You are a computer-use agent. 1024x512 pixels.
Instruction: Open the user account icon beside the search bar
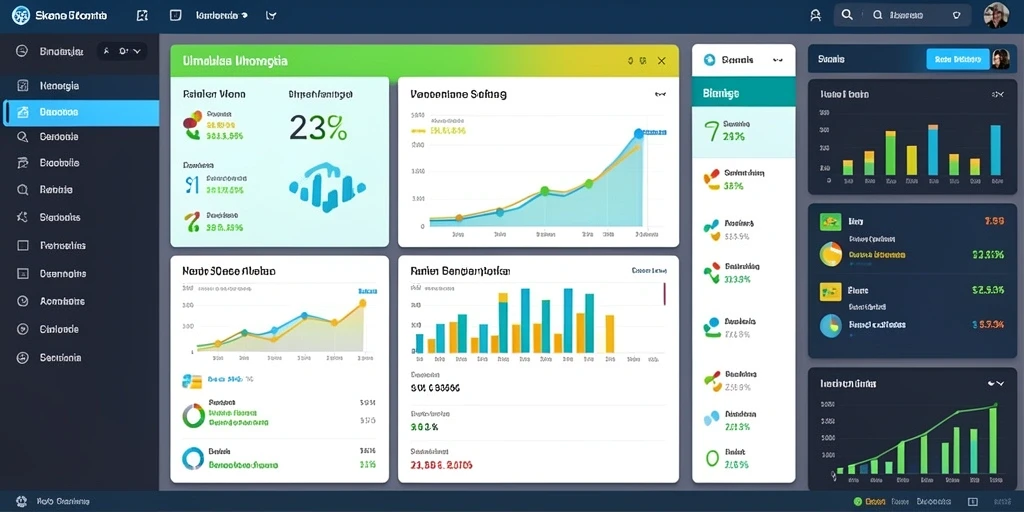[815, 15]
